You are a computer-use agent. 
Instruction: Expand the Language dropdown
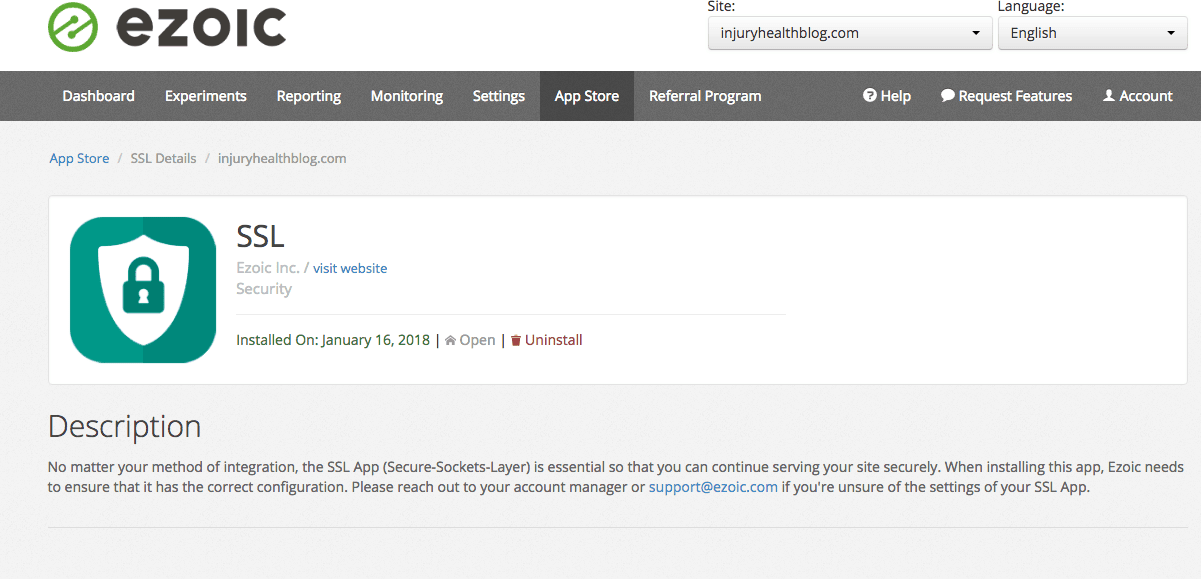pyautogui.click(x=1092, y=33)
